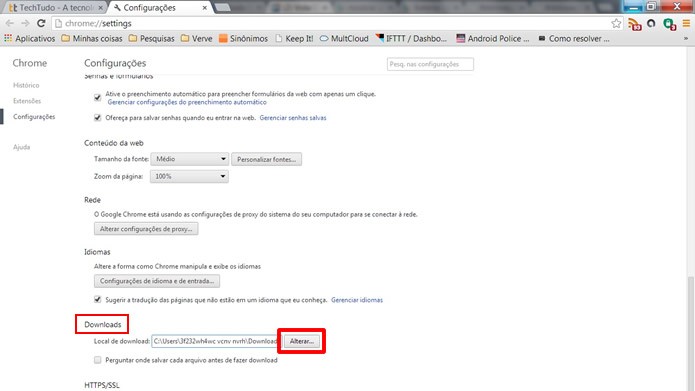Open the Sinônimos bookmark
The image size is (695, 391).
[x=243, y=39]
